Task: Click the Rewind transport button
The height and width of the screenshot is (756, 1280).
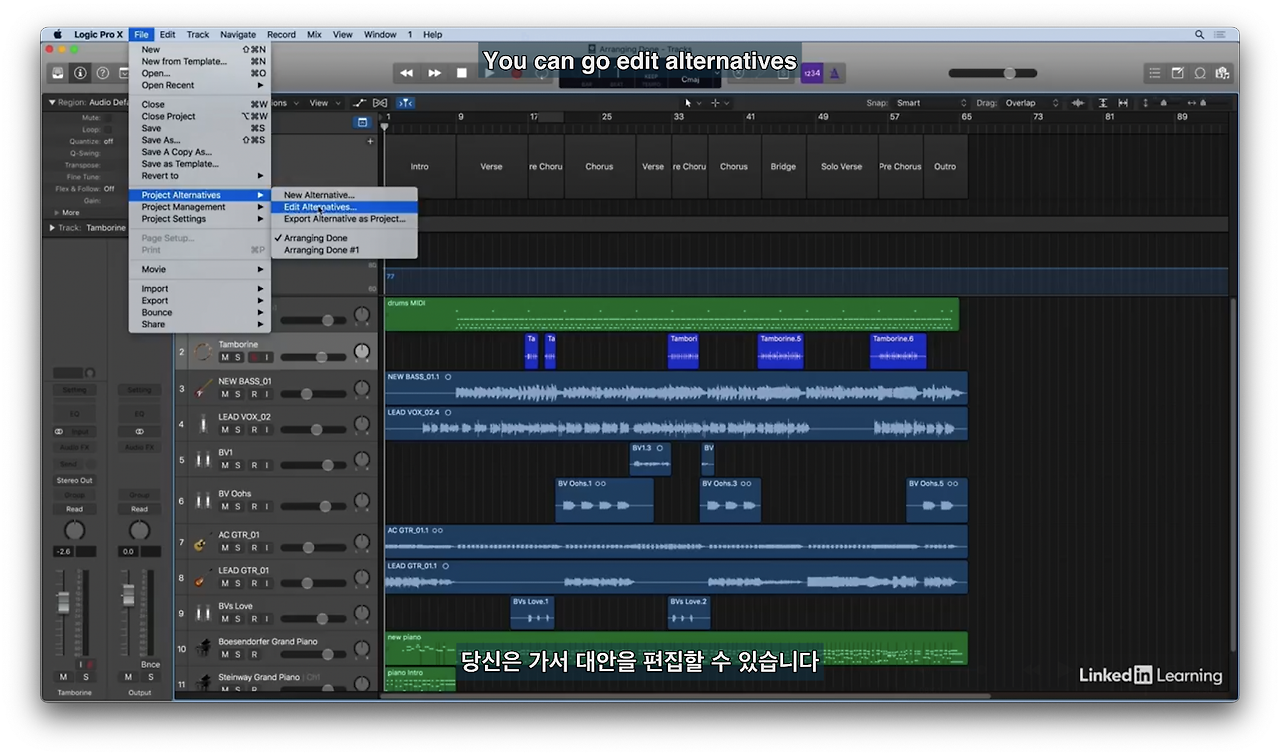Action: coord(406,73)
